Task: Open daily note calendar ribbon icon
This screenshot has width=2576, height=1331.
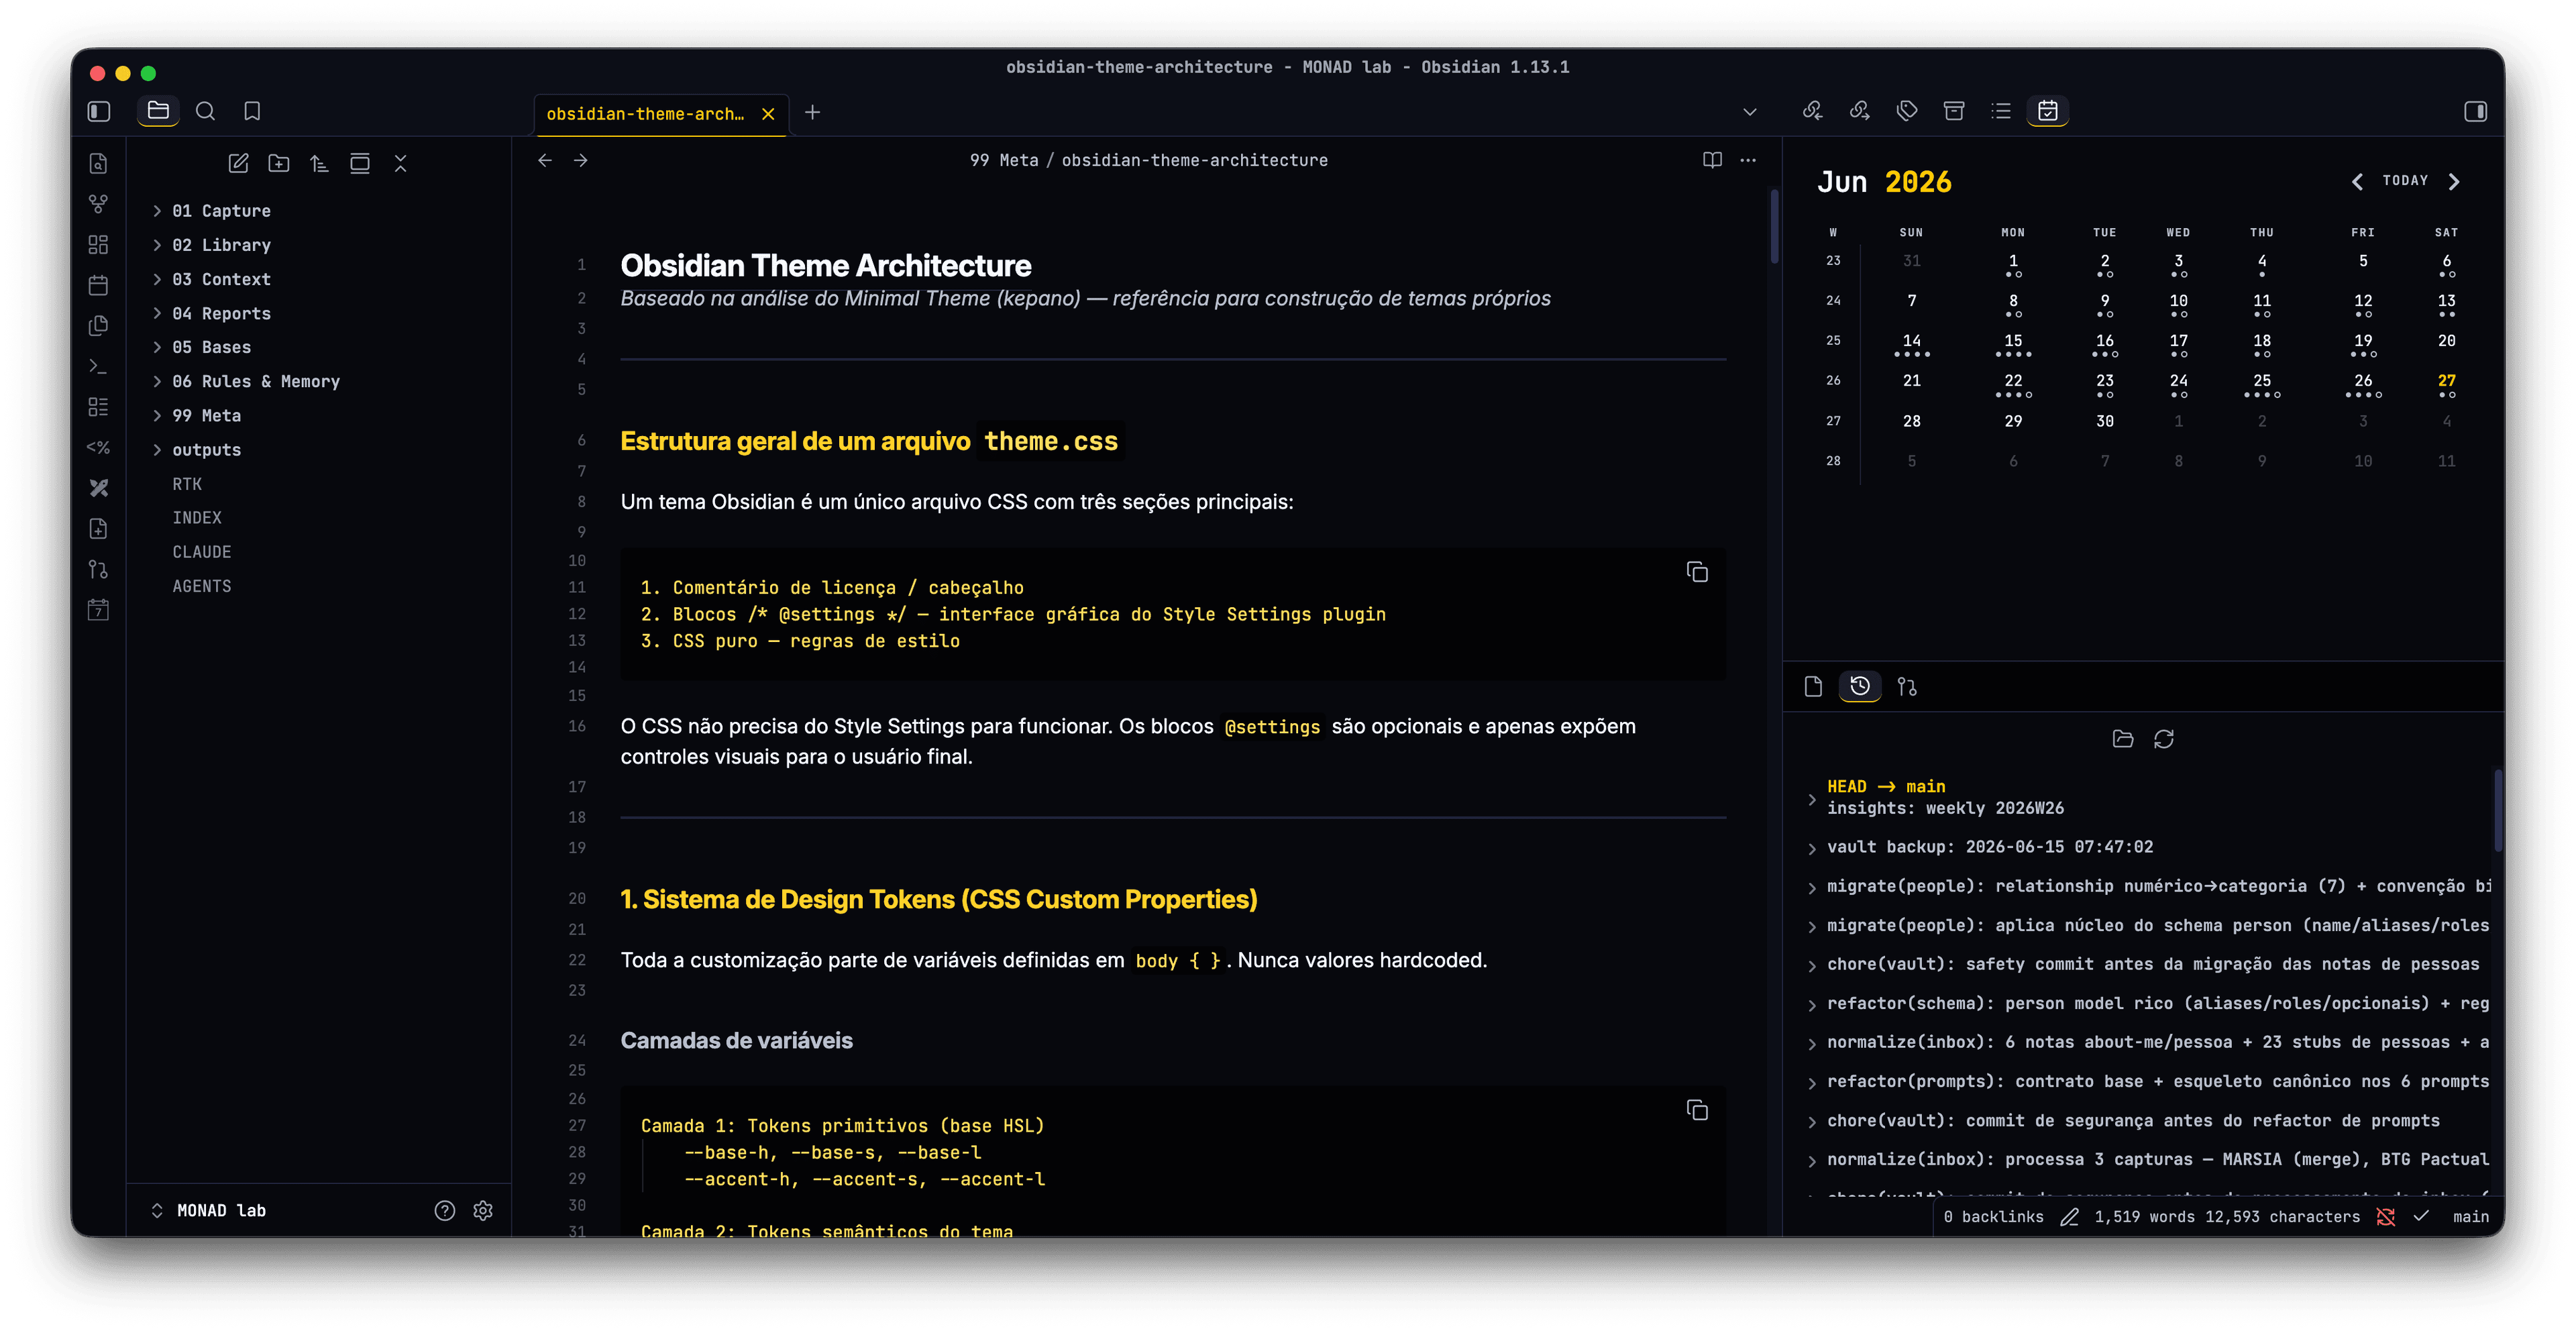Action: click(98, 285)
